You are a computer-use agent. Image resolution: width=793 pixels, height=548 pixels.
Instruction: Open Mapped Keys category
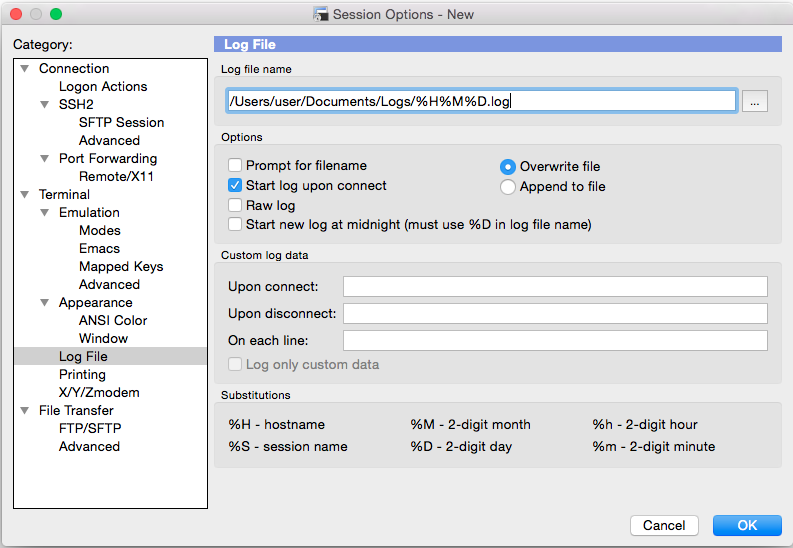(121, 266)
